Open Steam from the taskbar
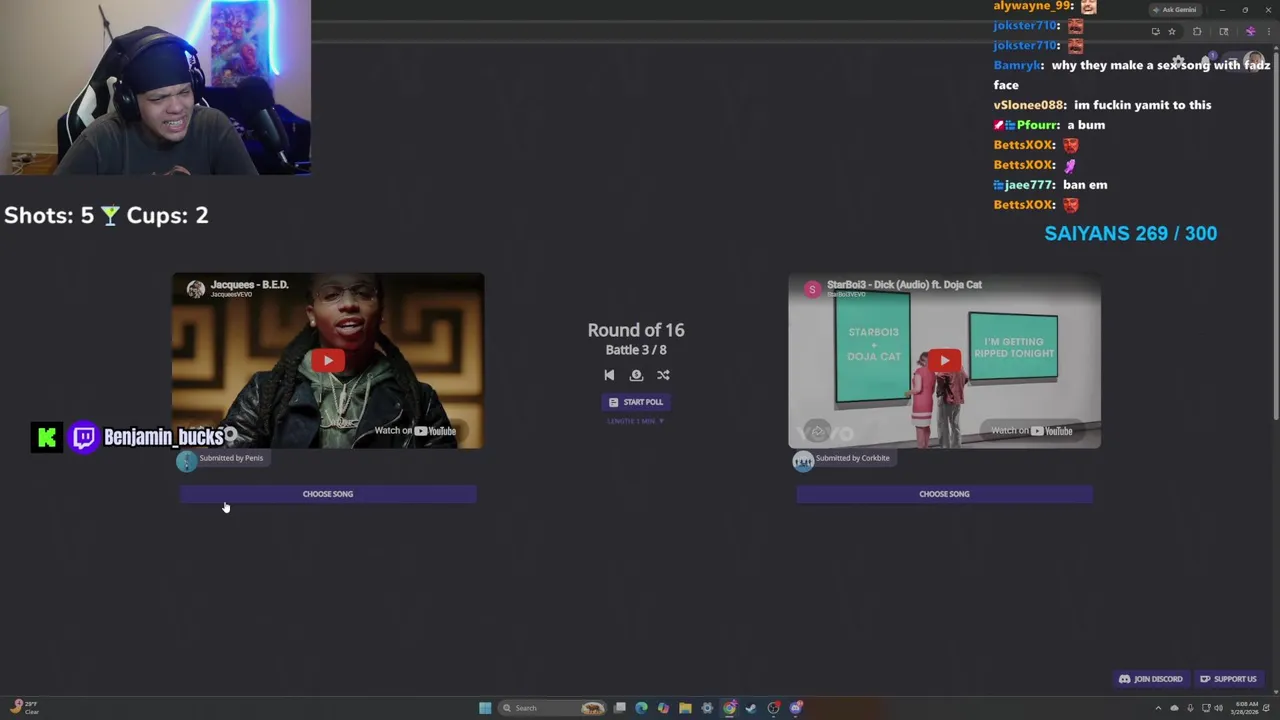 pyautogui.click(x=751, y=708)
